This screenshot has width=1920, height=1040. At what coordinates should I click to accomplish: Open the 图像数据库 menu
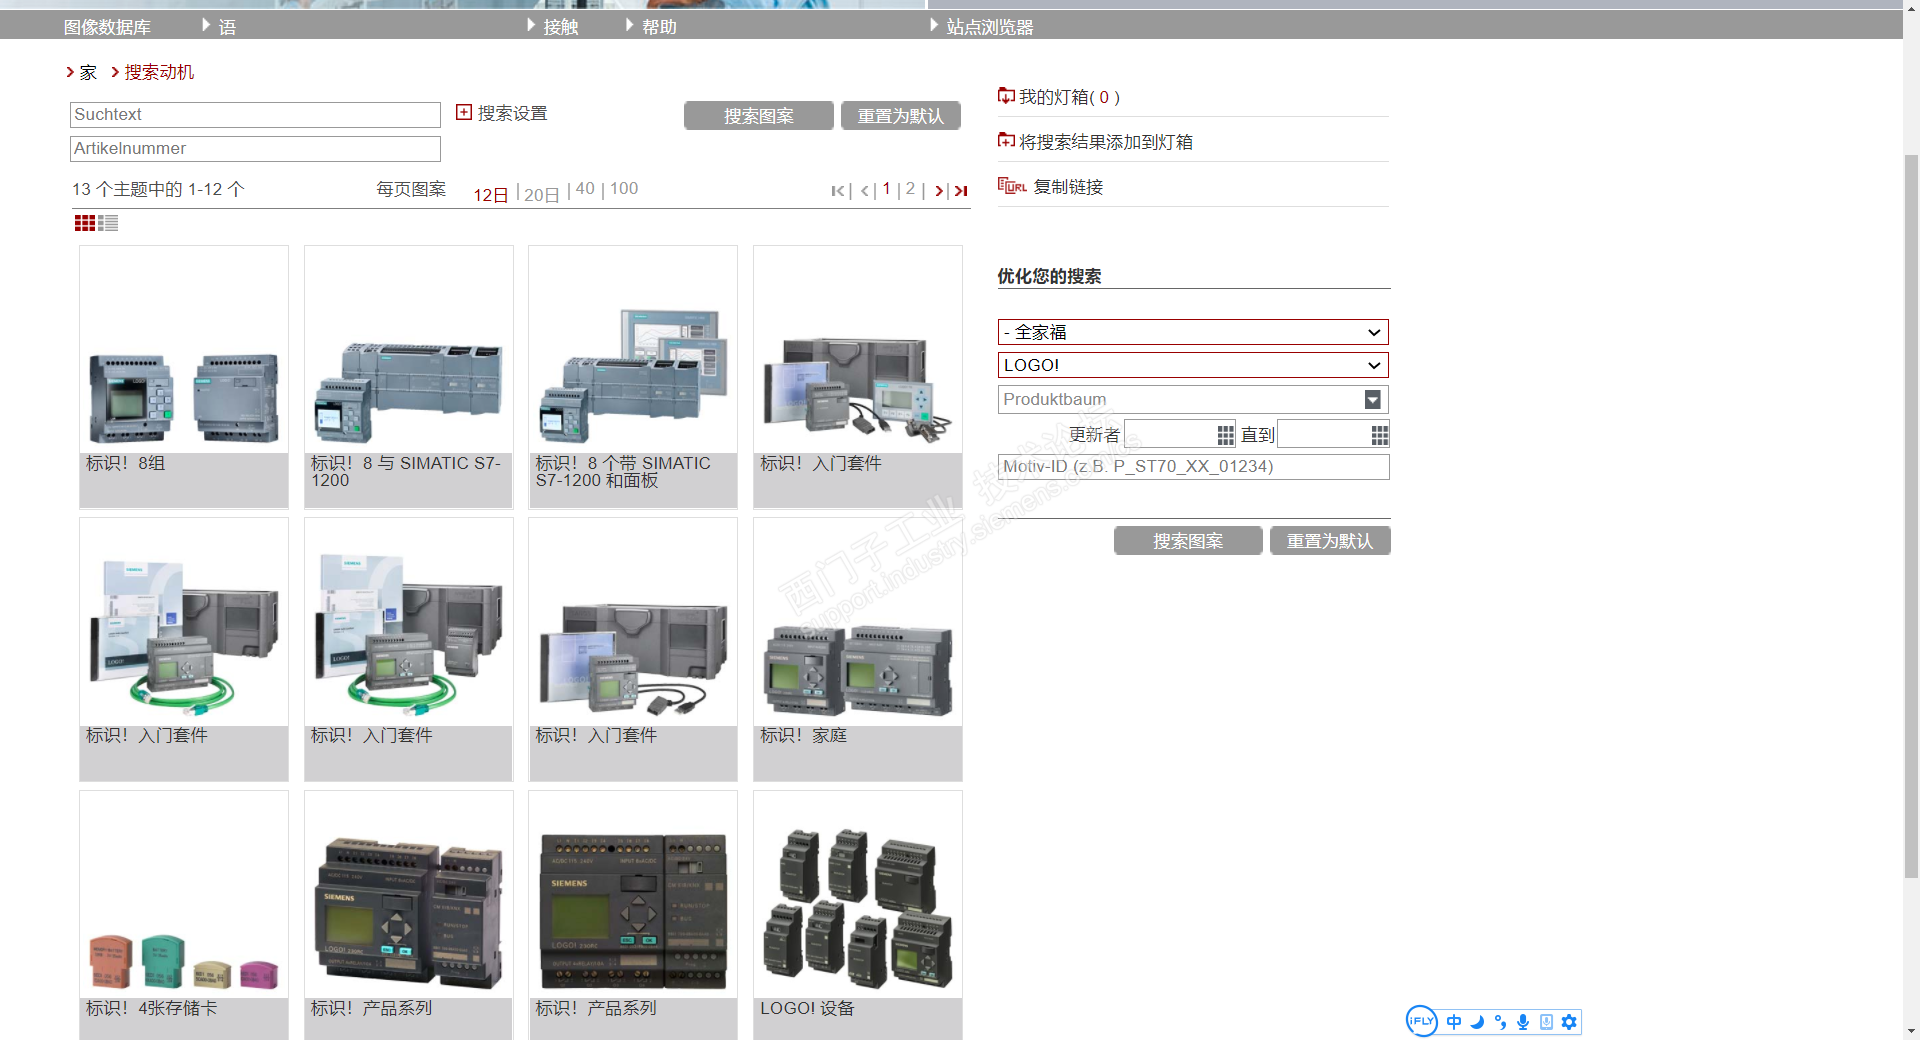click(107, 27)
